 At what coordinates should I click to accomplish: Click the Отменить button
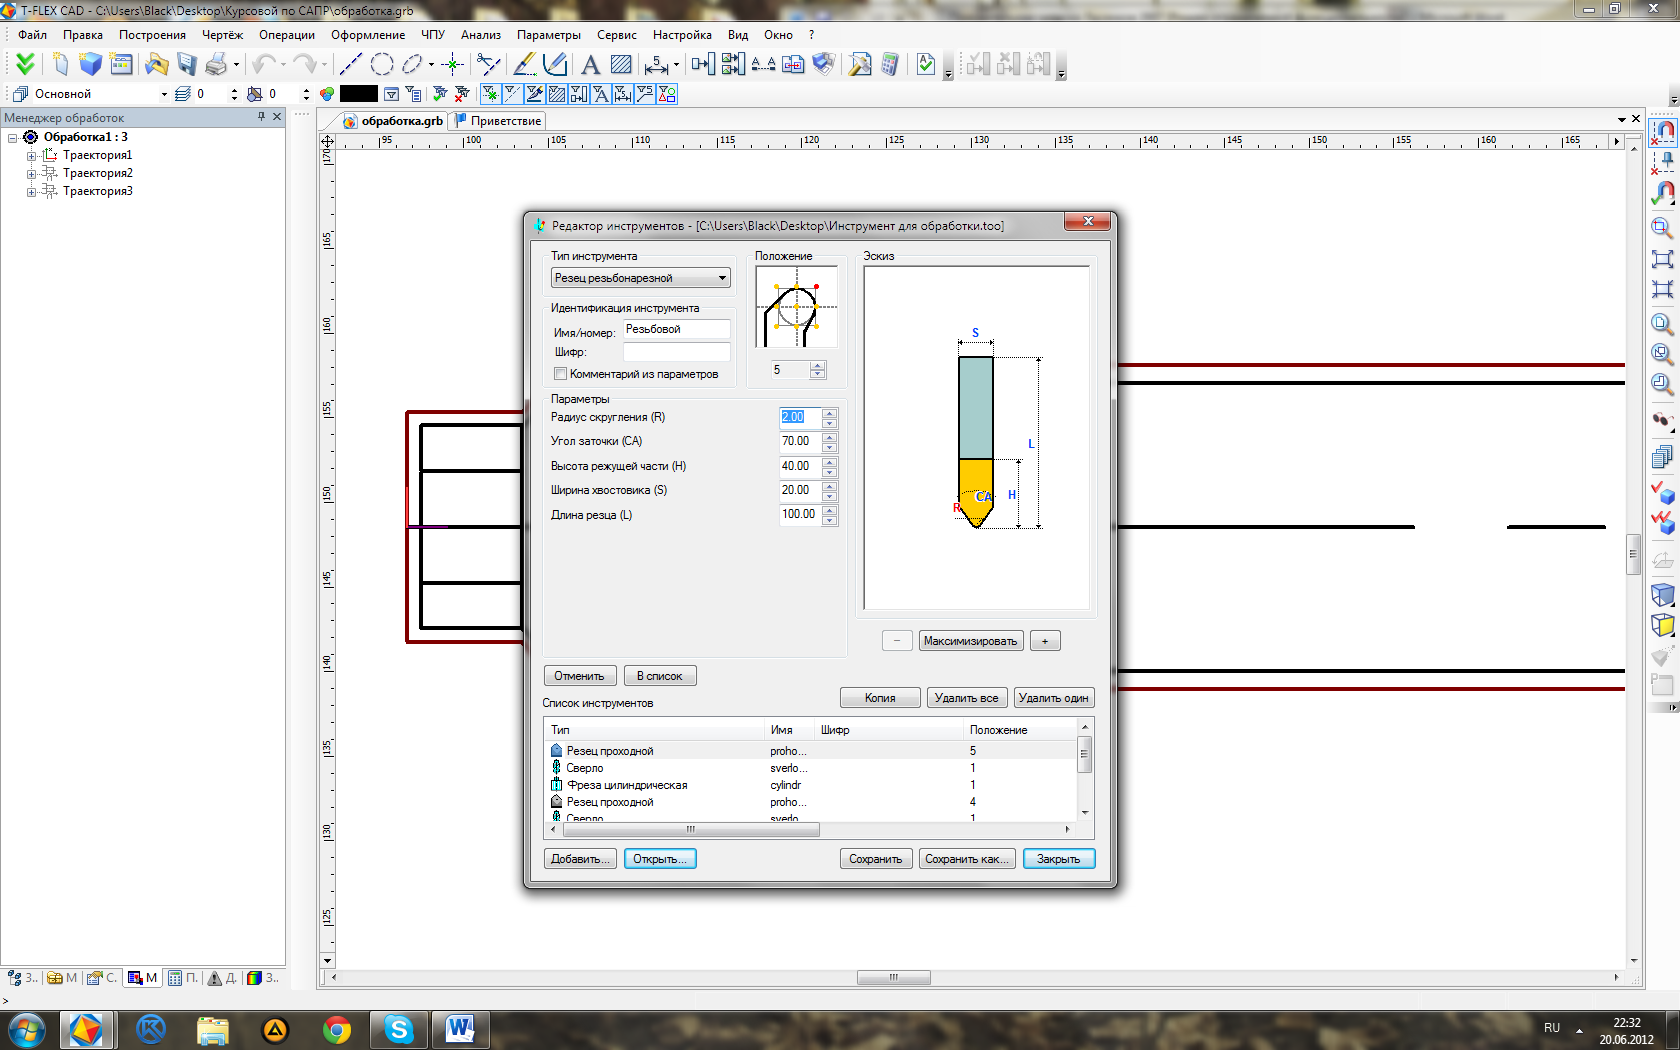point(580,676)
